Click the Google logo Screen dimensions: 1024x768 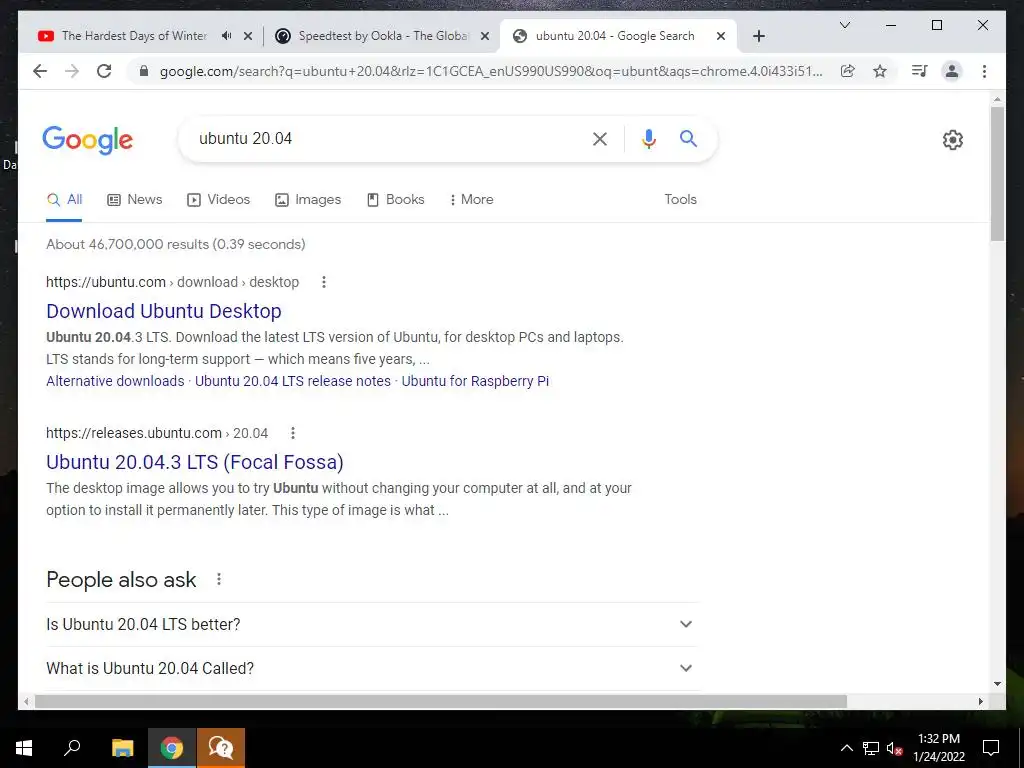[88, 140]
